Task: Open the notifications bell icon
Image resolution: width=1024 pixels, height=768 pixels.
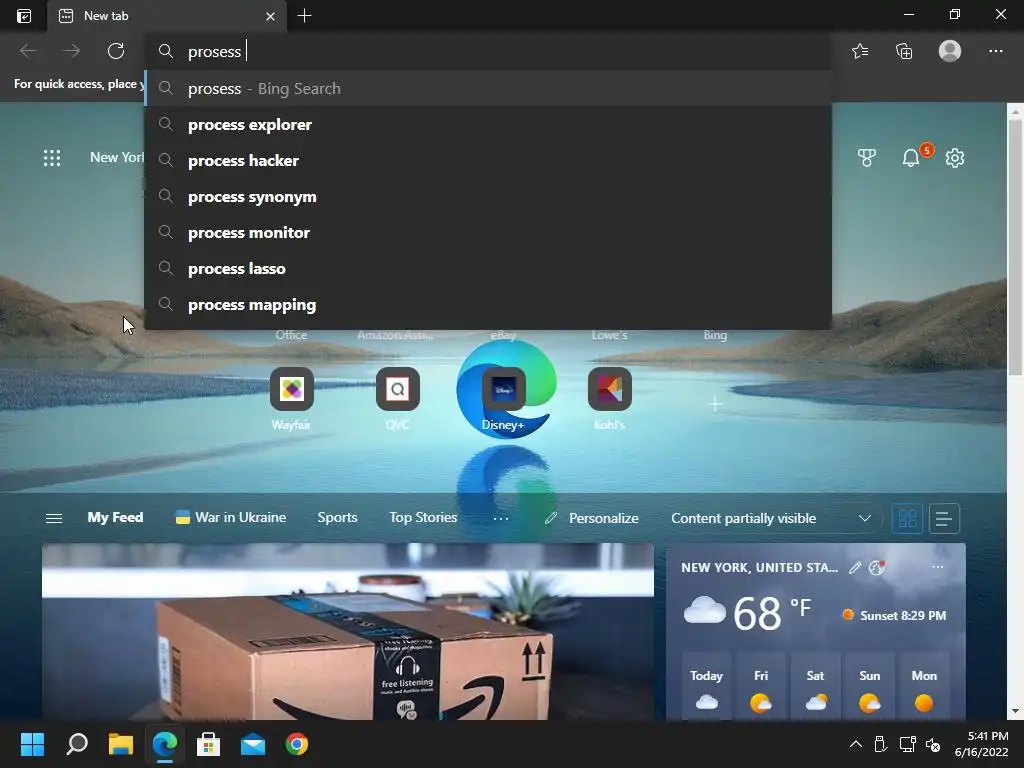Action: [x=910, y=157]
